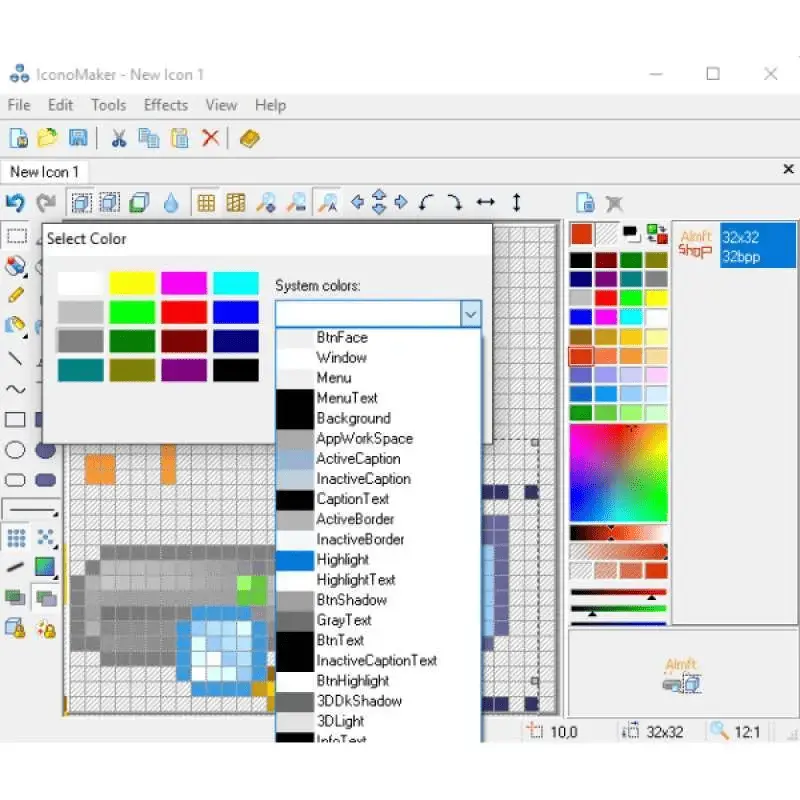Open a file with the folder icon

tap(47, 138)
